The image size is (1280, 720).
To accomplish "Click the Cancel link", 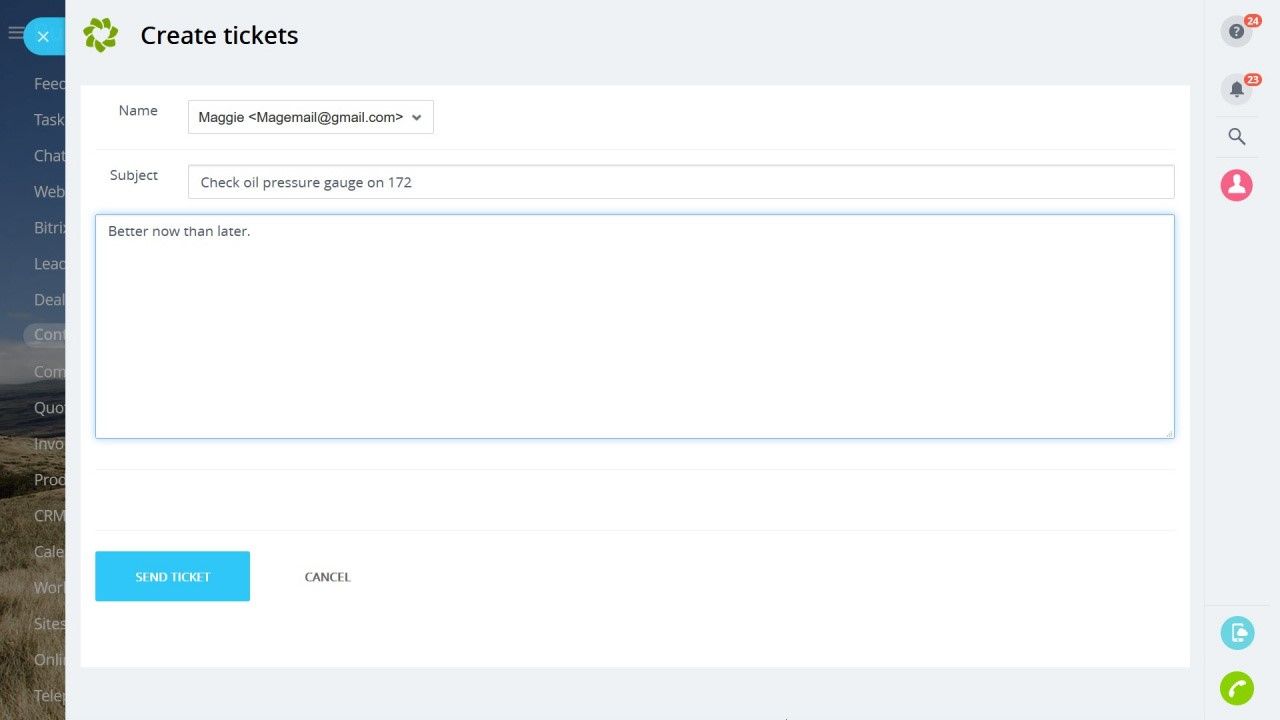I will 327,577.
